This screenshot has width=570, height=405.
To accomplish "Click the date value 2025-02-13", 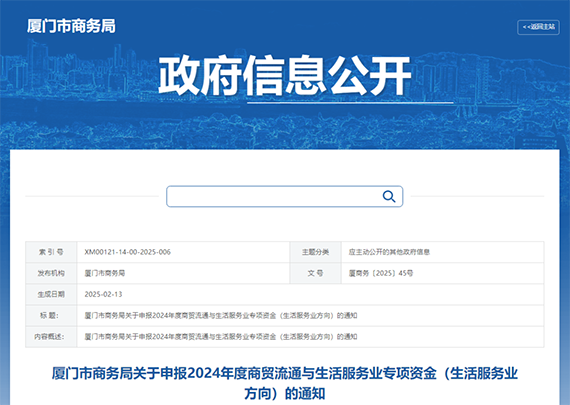I will pos(103,294).
